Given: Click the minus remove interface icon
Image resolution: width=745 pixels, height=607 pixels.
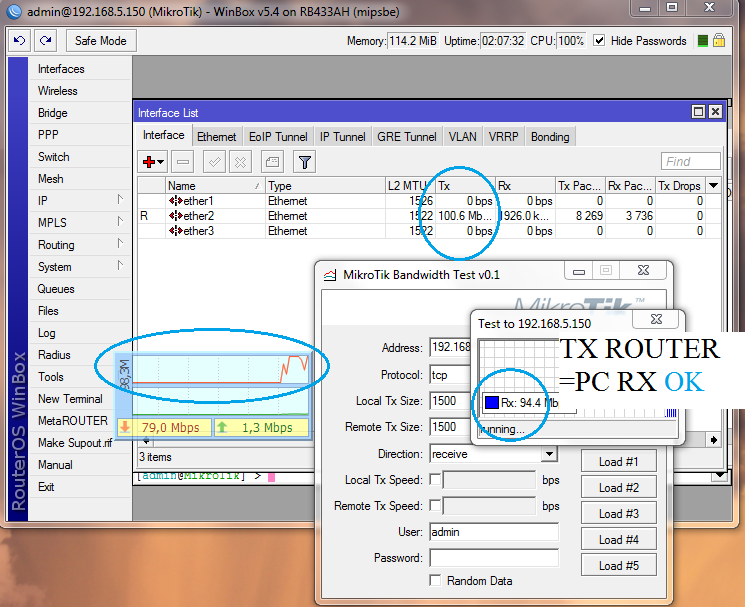Looking at the screenshot, I should (182, 162).
